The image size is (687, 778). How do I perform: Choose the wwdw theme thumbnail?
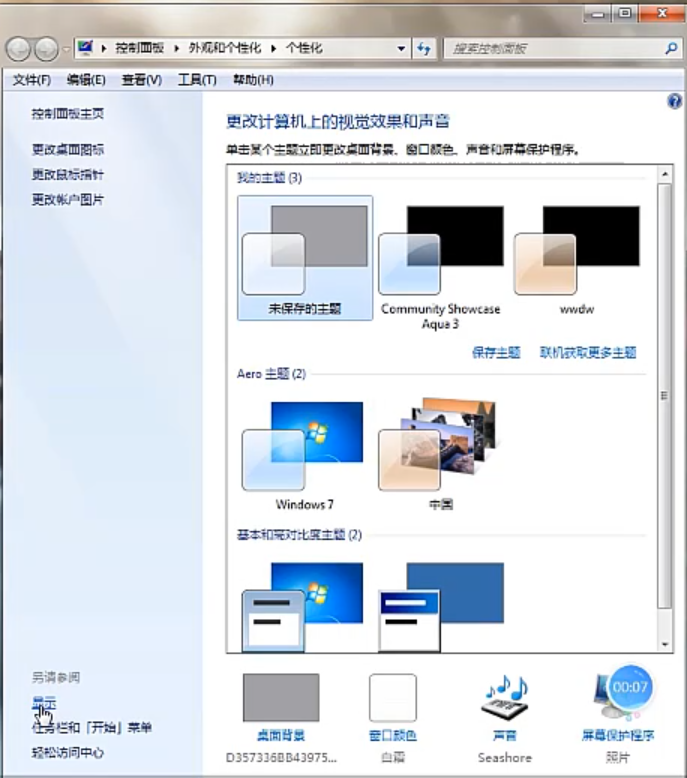click(x=577, y=255)
